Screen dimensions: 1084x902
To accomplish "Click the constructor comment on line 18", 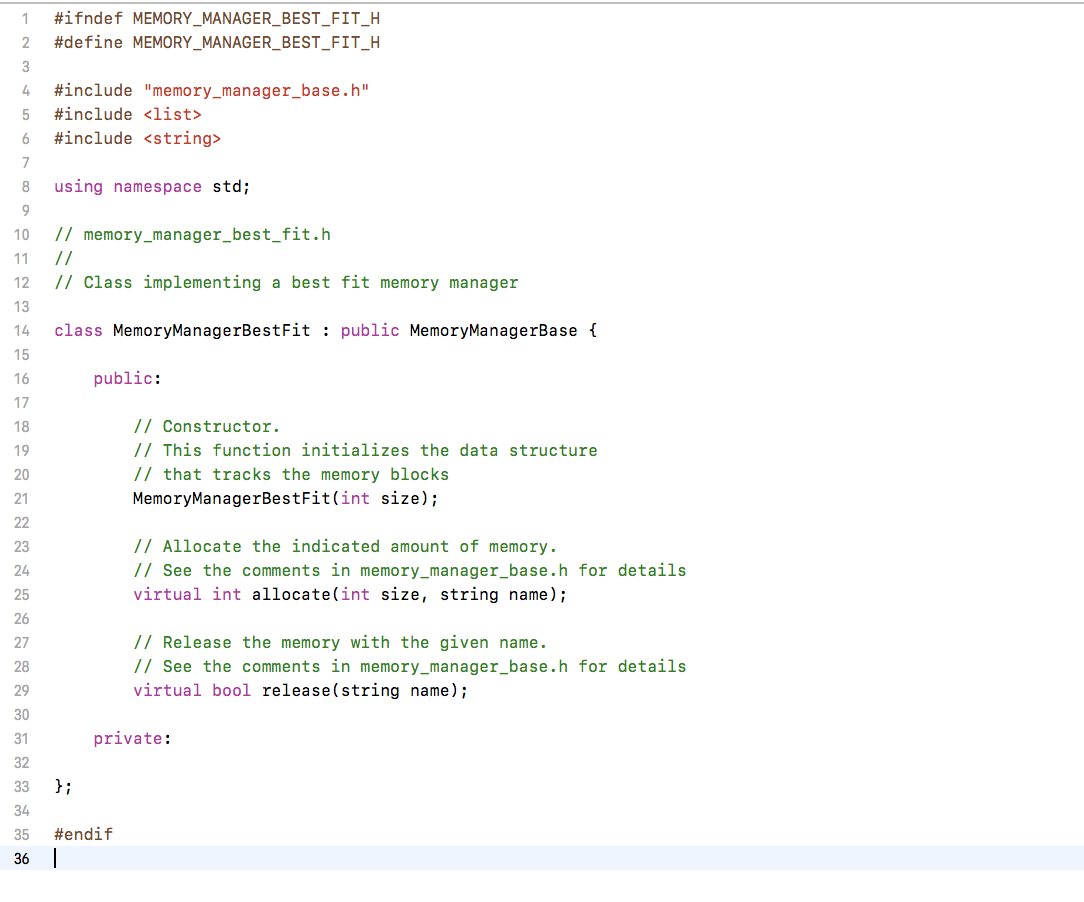I will click(x=206, y=426).
